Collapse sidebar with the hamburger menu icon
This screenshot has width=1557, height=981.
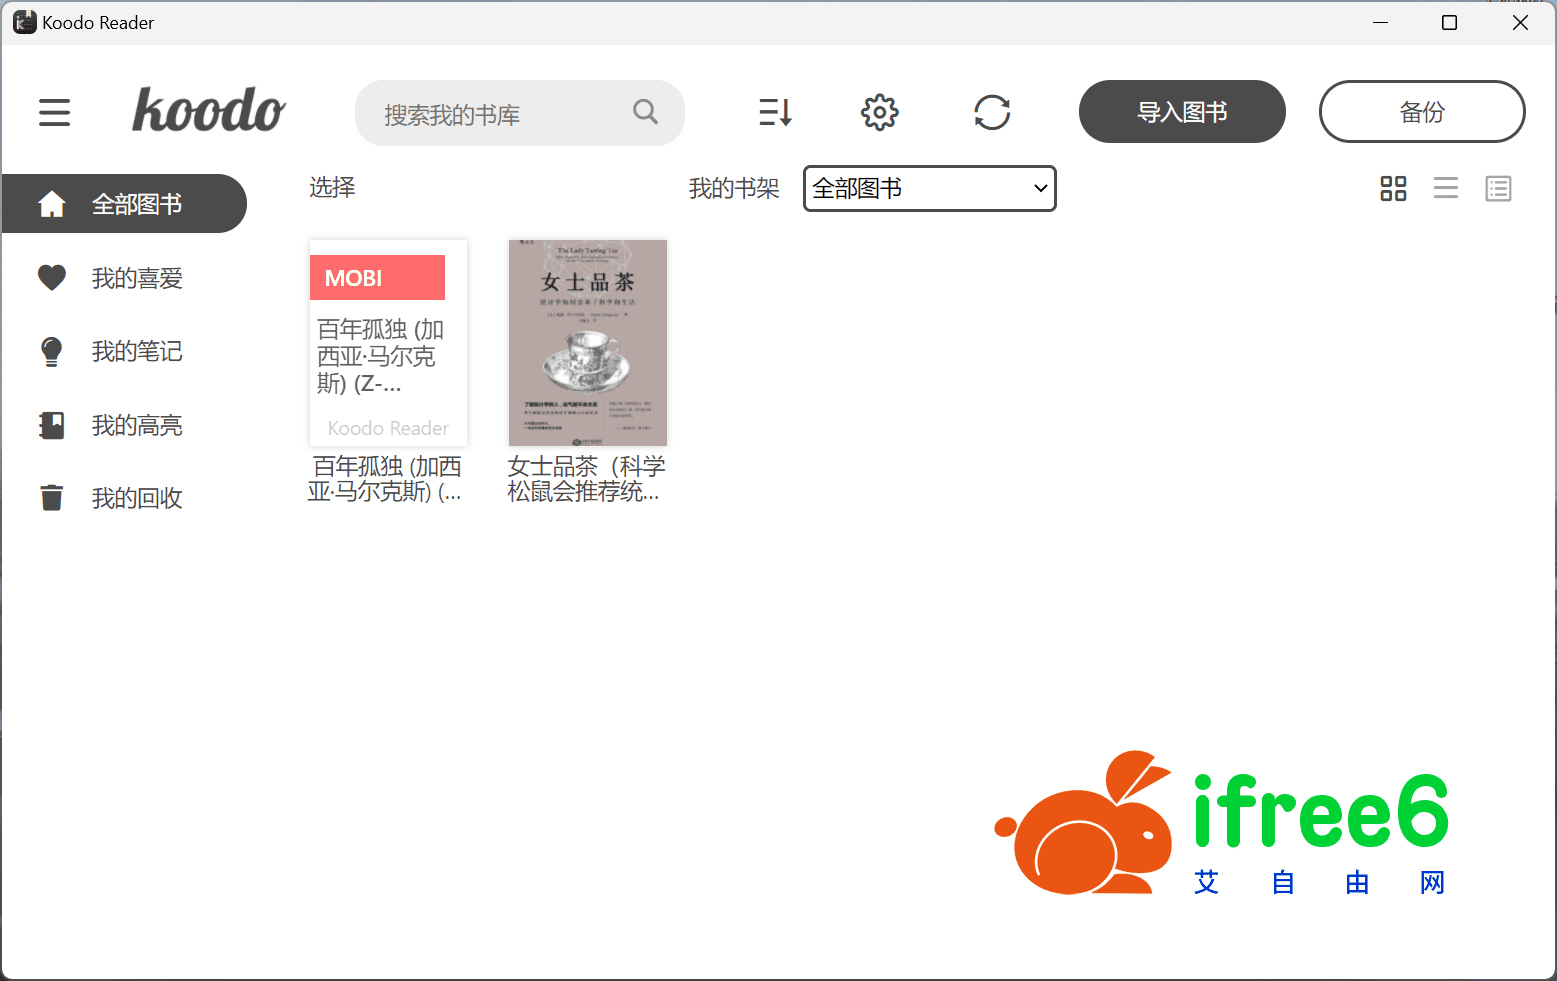(x=55, y=112)
